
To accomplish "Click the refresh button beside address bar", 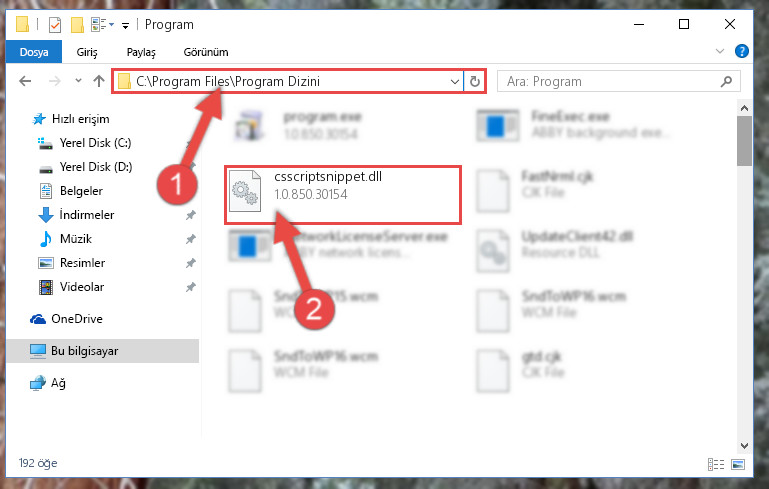I will (474, 81).
